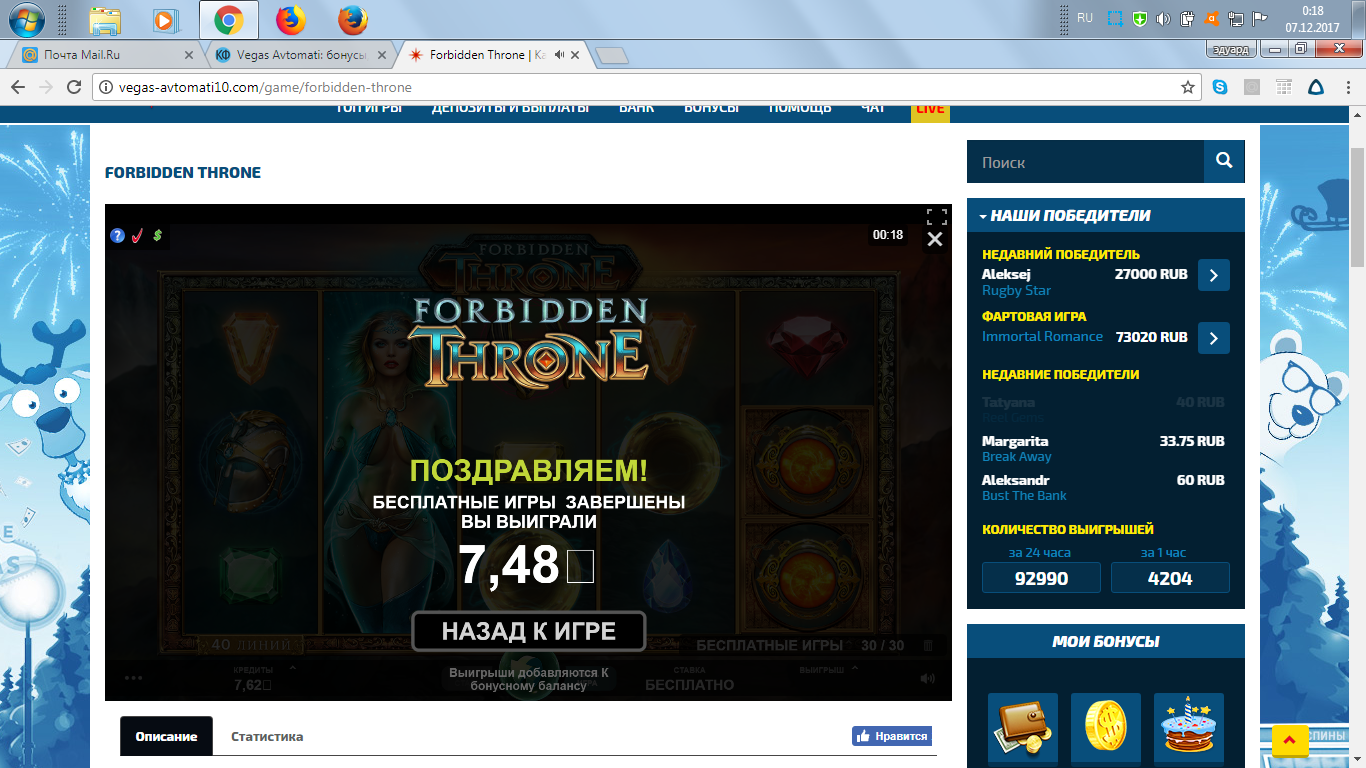1366x768 pixels.
Task: Open the Immortal Romance game link
Action: coord(1042,337)
